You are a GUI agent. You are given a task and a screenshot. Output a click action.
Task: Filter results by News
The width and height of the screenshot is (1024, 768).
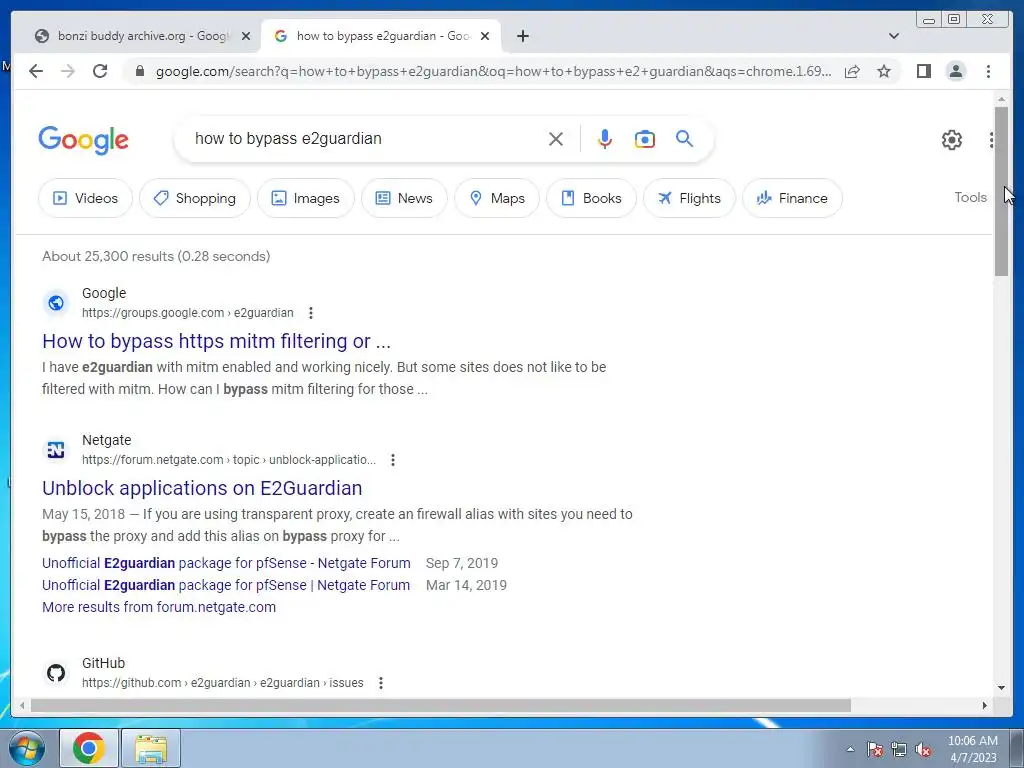click(x=404, y=198)
